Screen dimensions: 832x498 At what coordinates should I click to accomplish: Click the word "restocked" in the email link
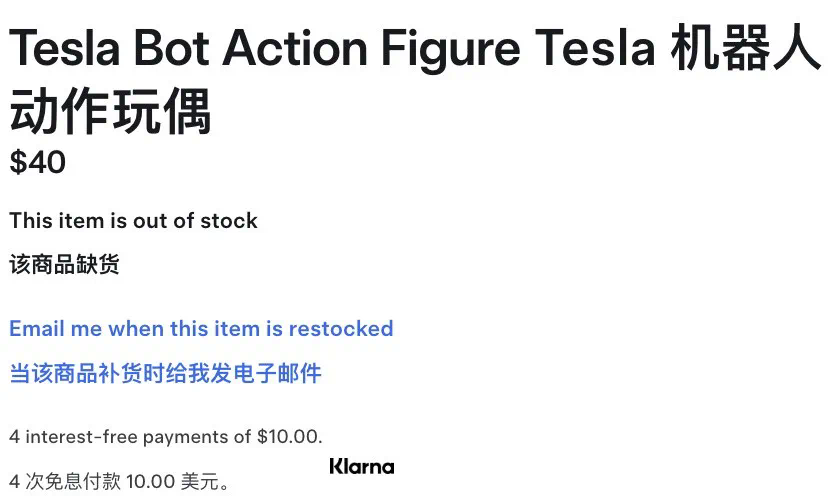click(341, 328)
